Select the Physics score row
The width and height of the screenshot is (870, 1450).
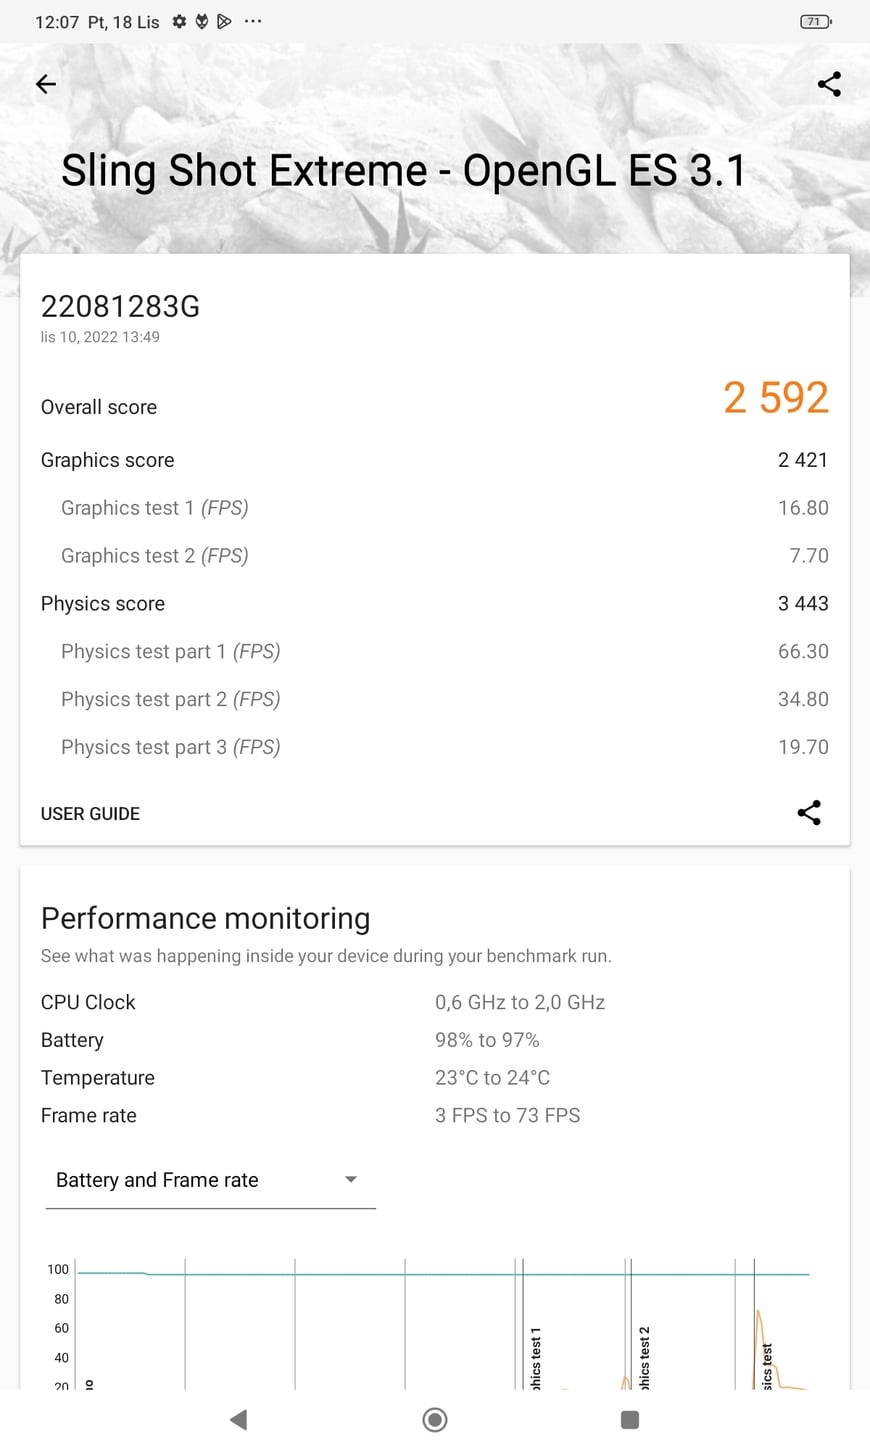pos(434,604)
